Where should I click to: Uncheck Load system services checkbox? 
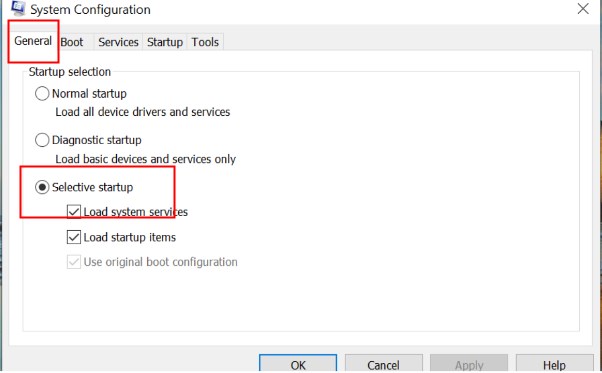pyautogui.click(x=74, y=212)
